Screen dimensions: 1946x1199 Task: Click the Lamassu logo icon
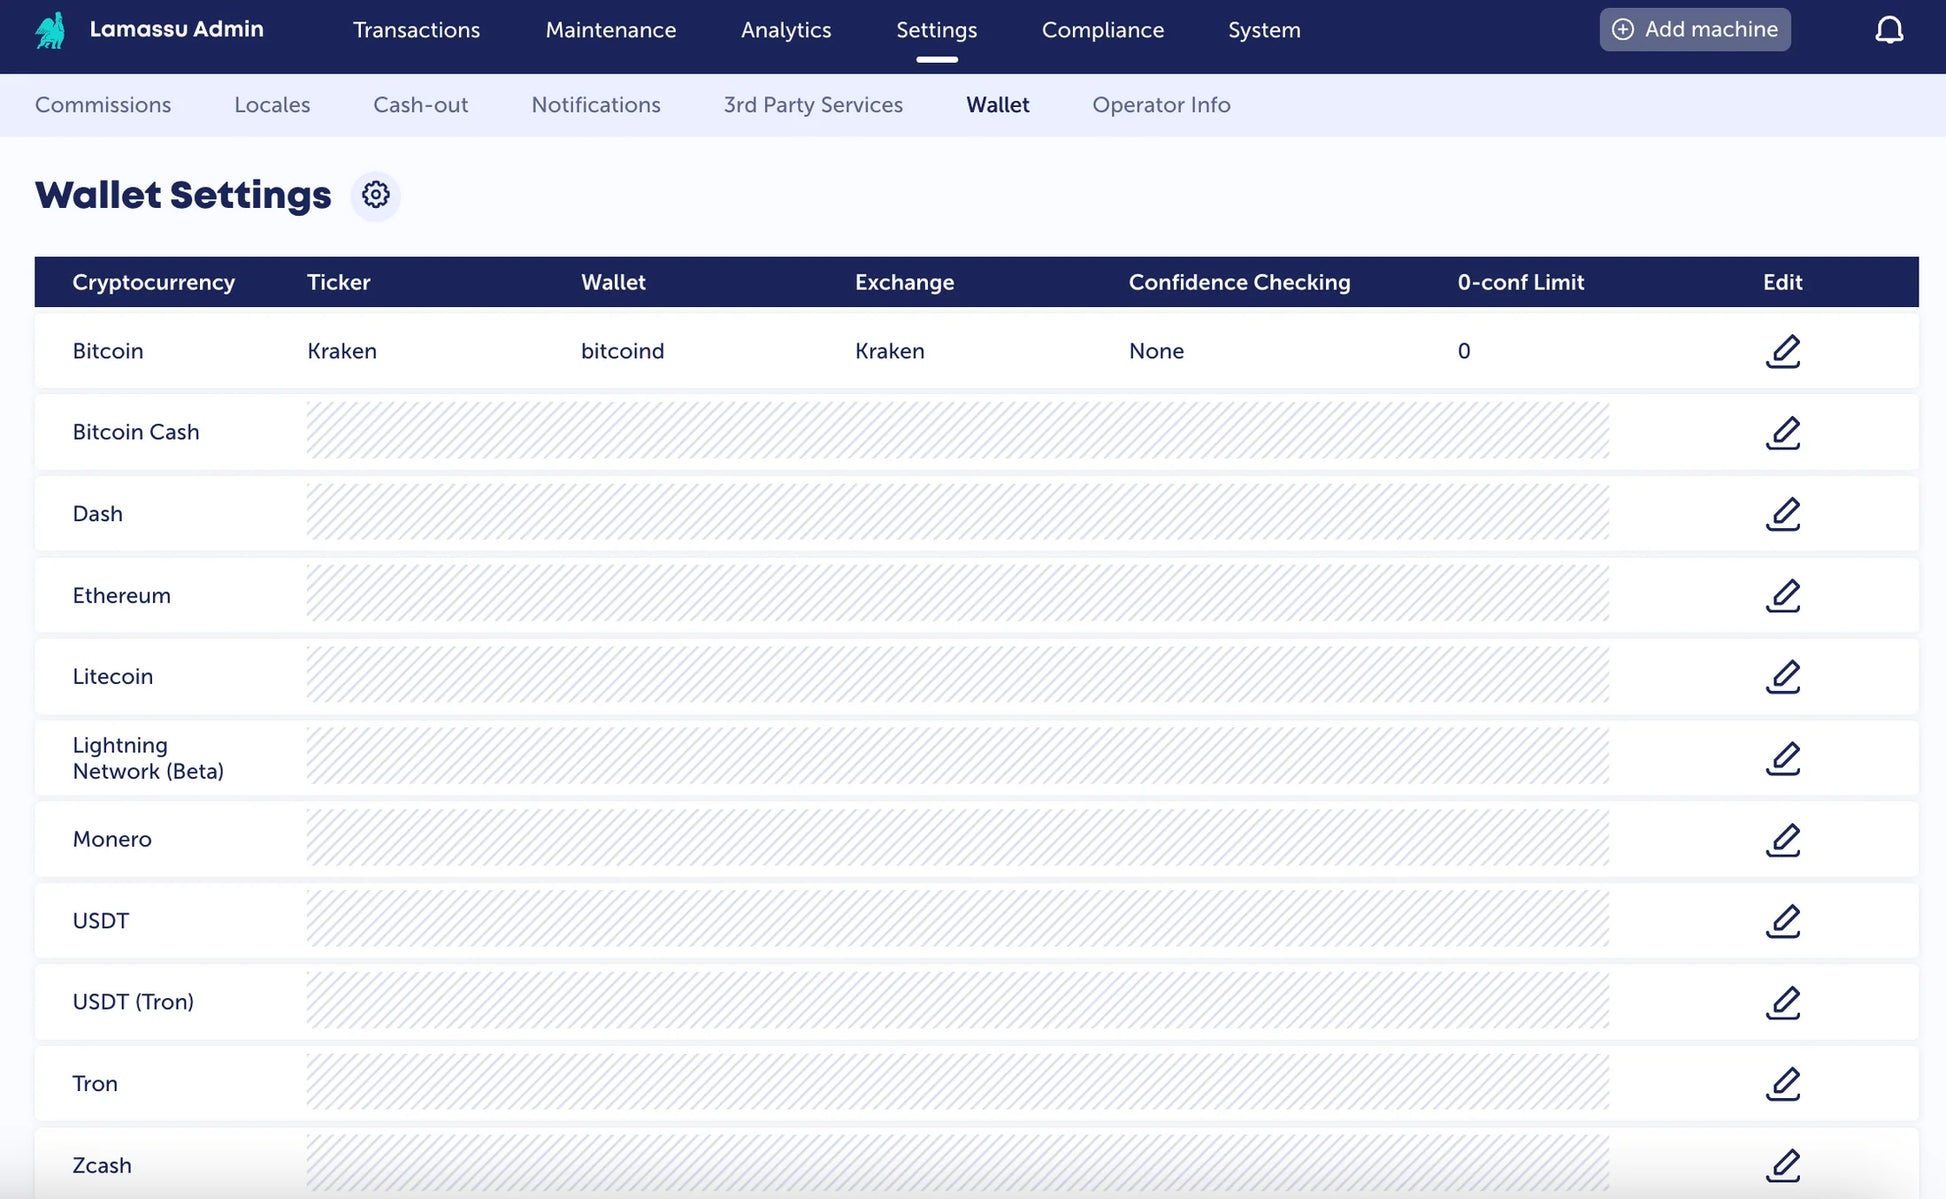click(x=50, y=30)
